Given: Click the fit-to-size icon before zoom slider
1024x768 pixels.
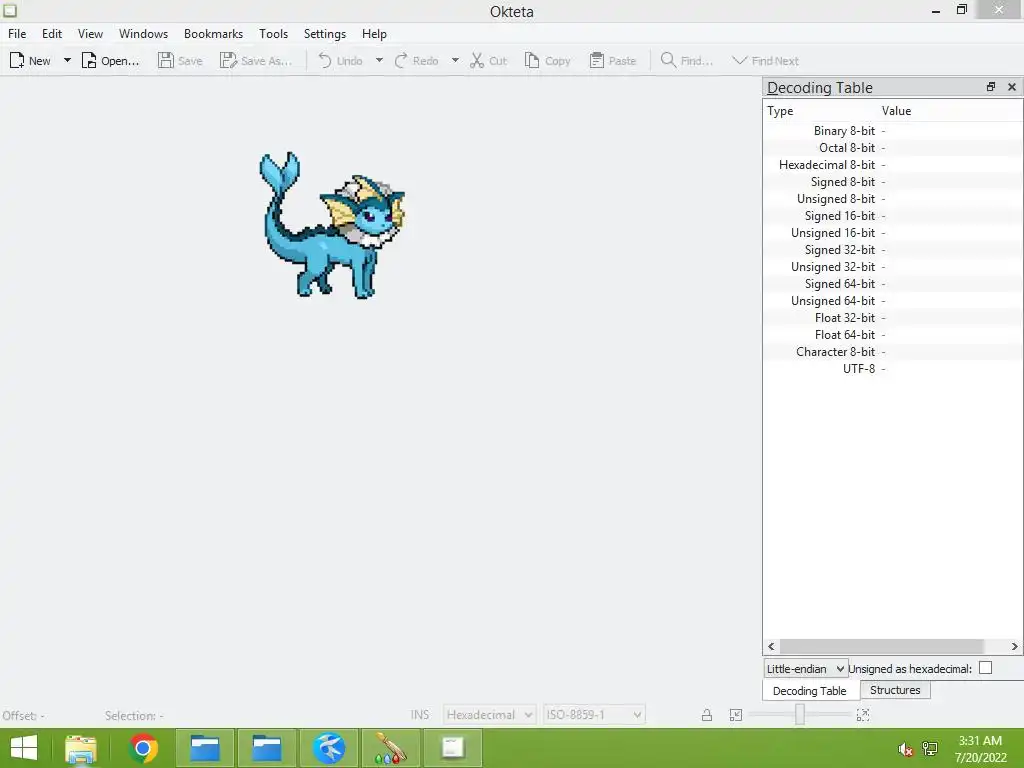Looking at the screenshot, I should coord(736,715).
